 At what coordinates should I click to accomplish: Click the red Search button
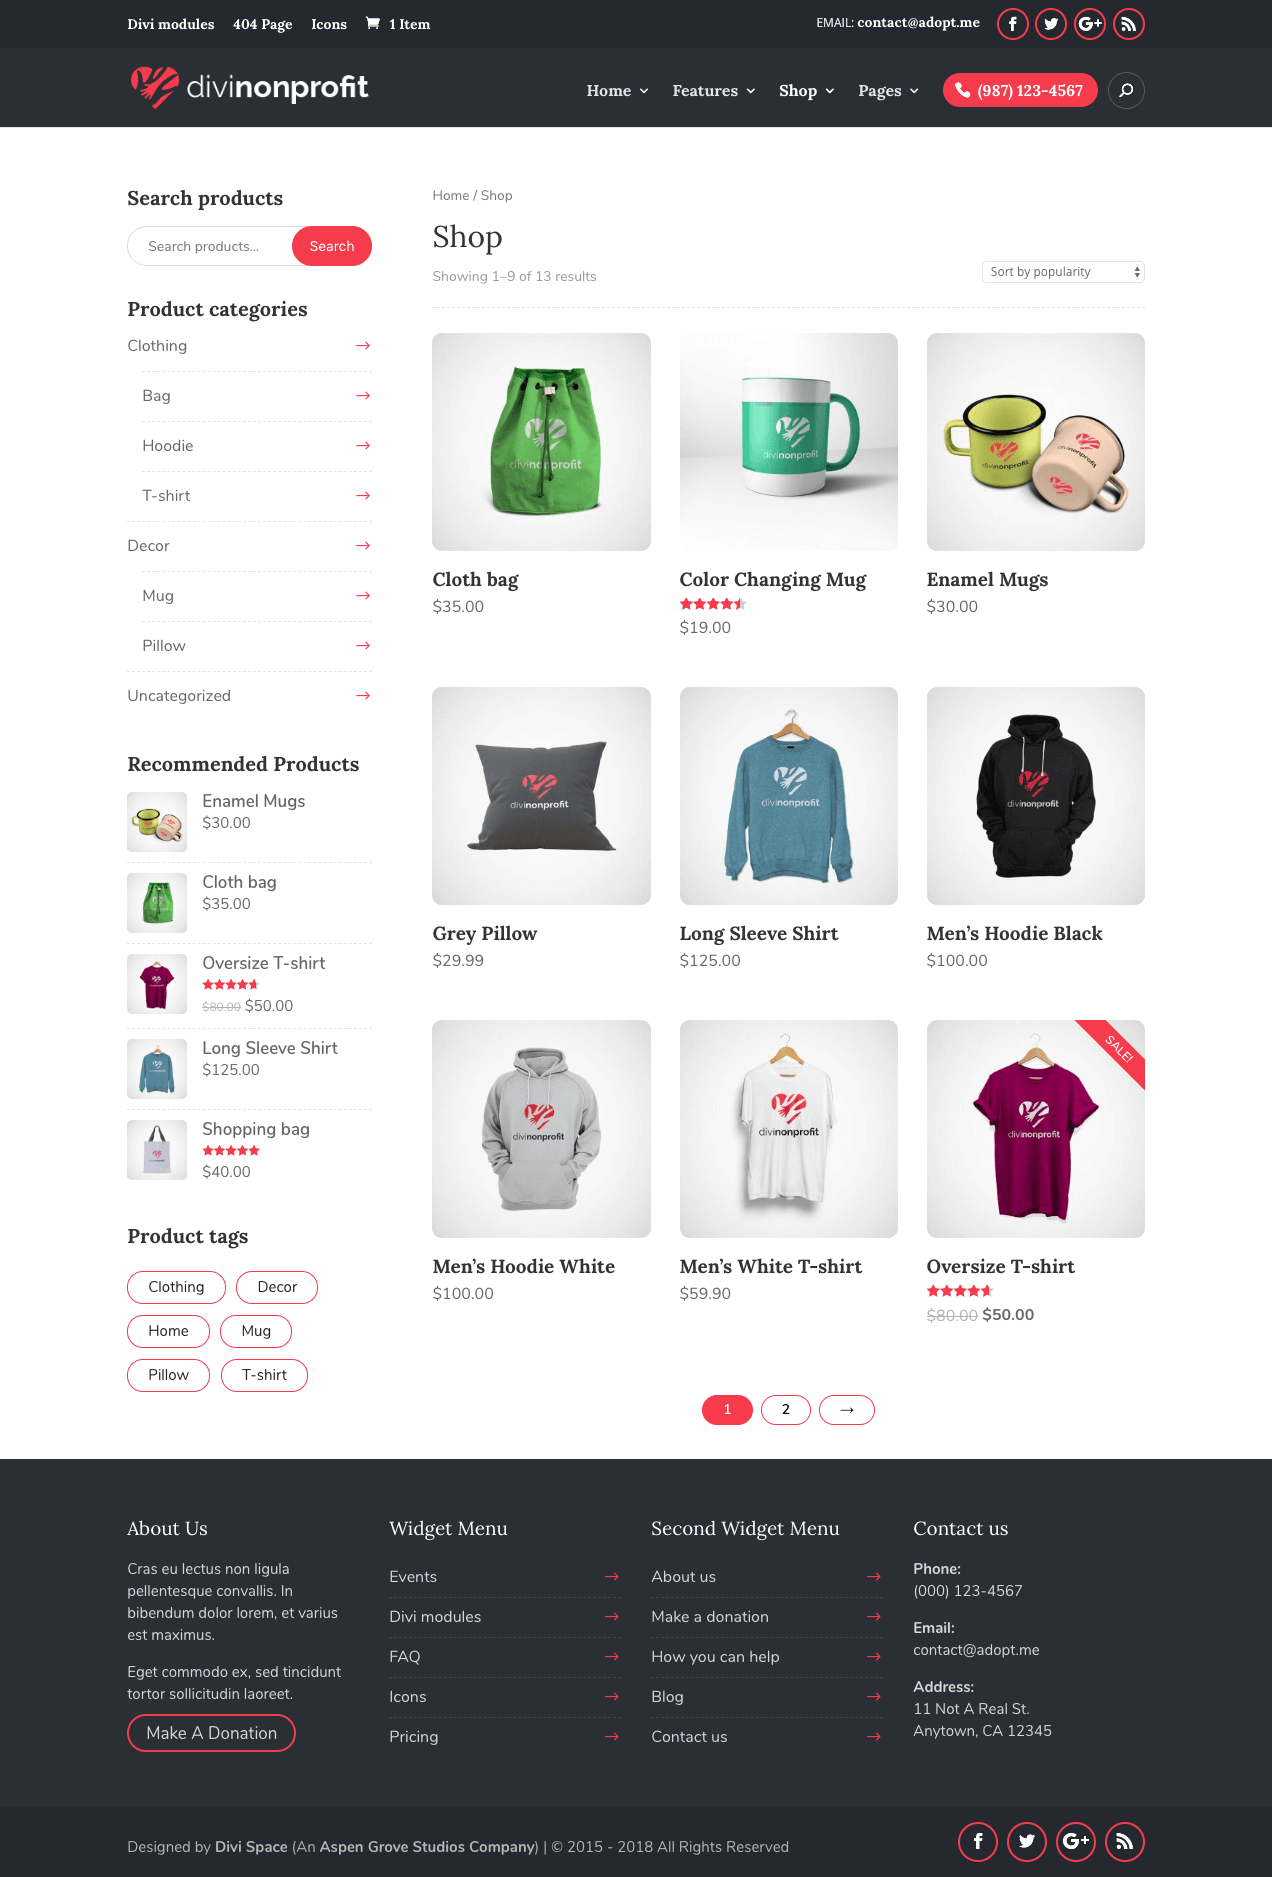[x=332, y=246]
